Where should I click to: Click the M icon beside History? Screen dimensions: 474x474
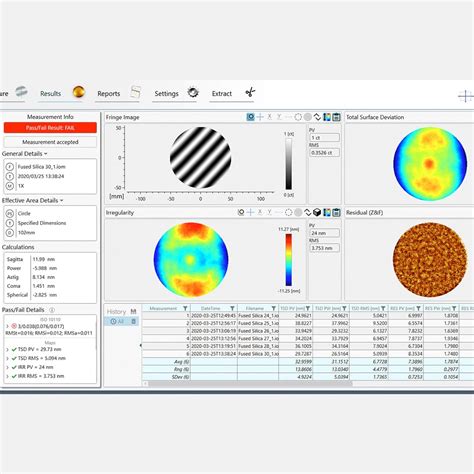(133, 311)
